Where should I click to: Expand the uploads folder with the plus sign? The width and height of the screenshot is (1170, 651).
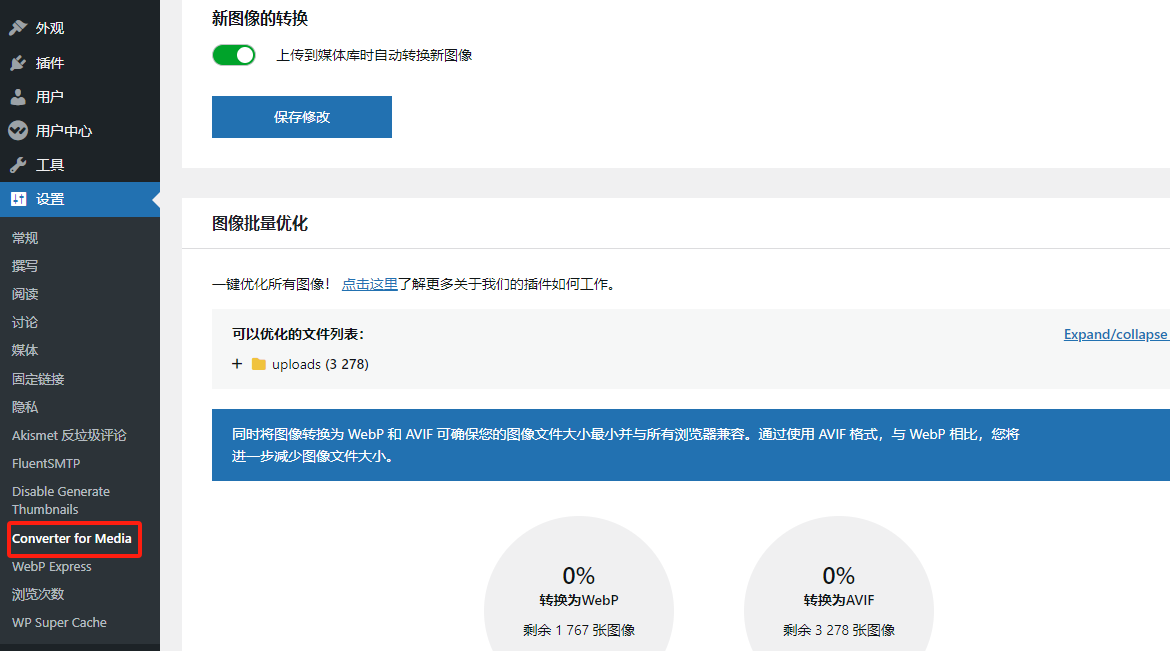click(235, 364)
